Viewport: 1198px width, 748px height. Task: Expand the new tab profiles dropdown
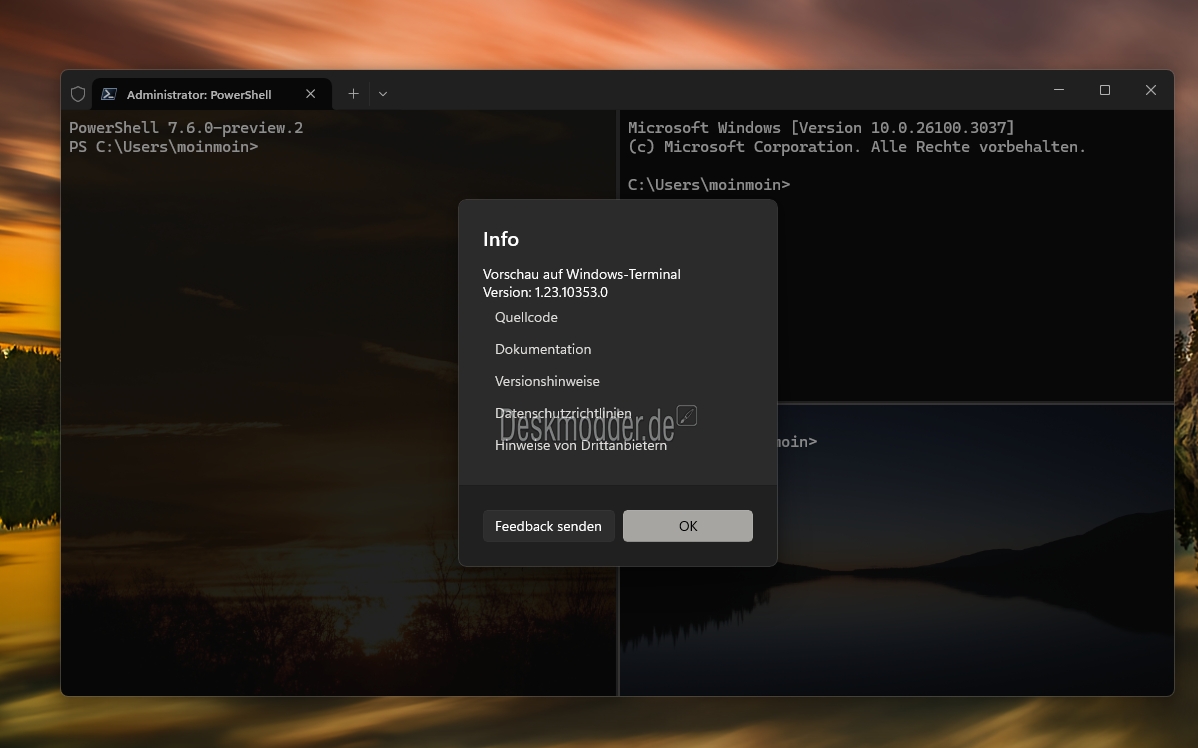click(383, 94)
